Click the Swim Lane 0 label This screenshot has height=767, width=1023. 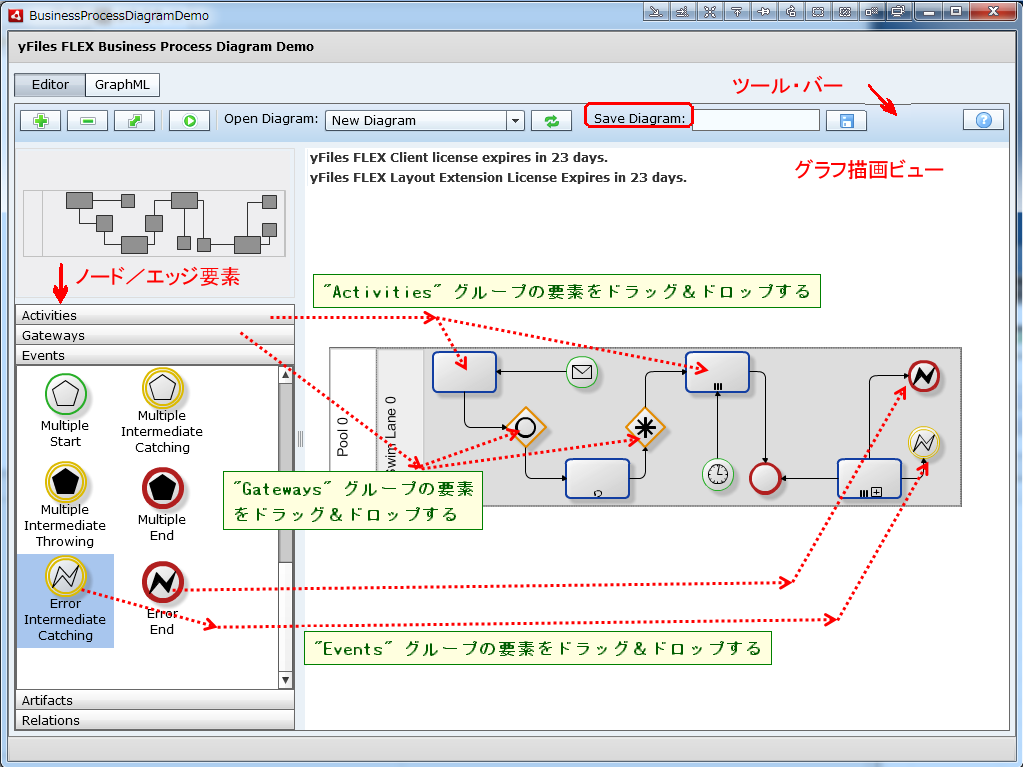click(x=390, y=434)
